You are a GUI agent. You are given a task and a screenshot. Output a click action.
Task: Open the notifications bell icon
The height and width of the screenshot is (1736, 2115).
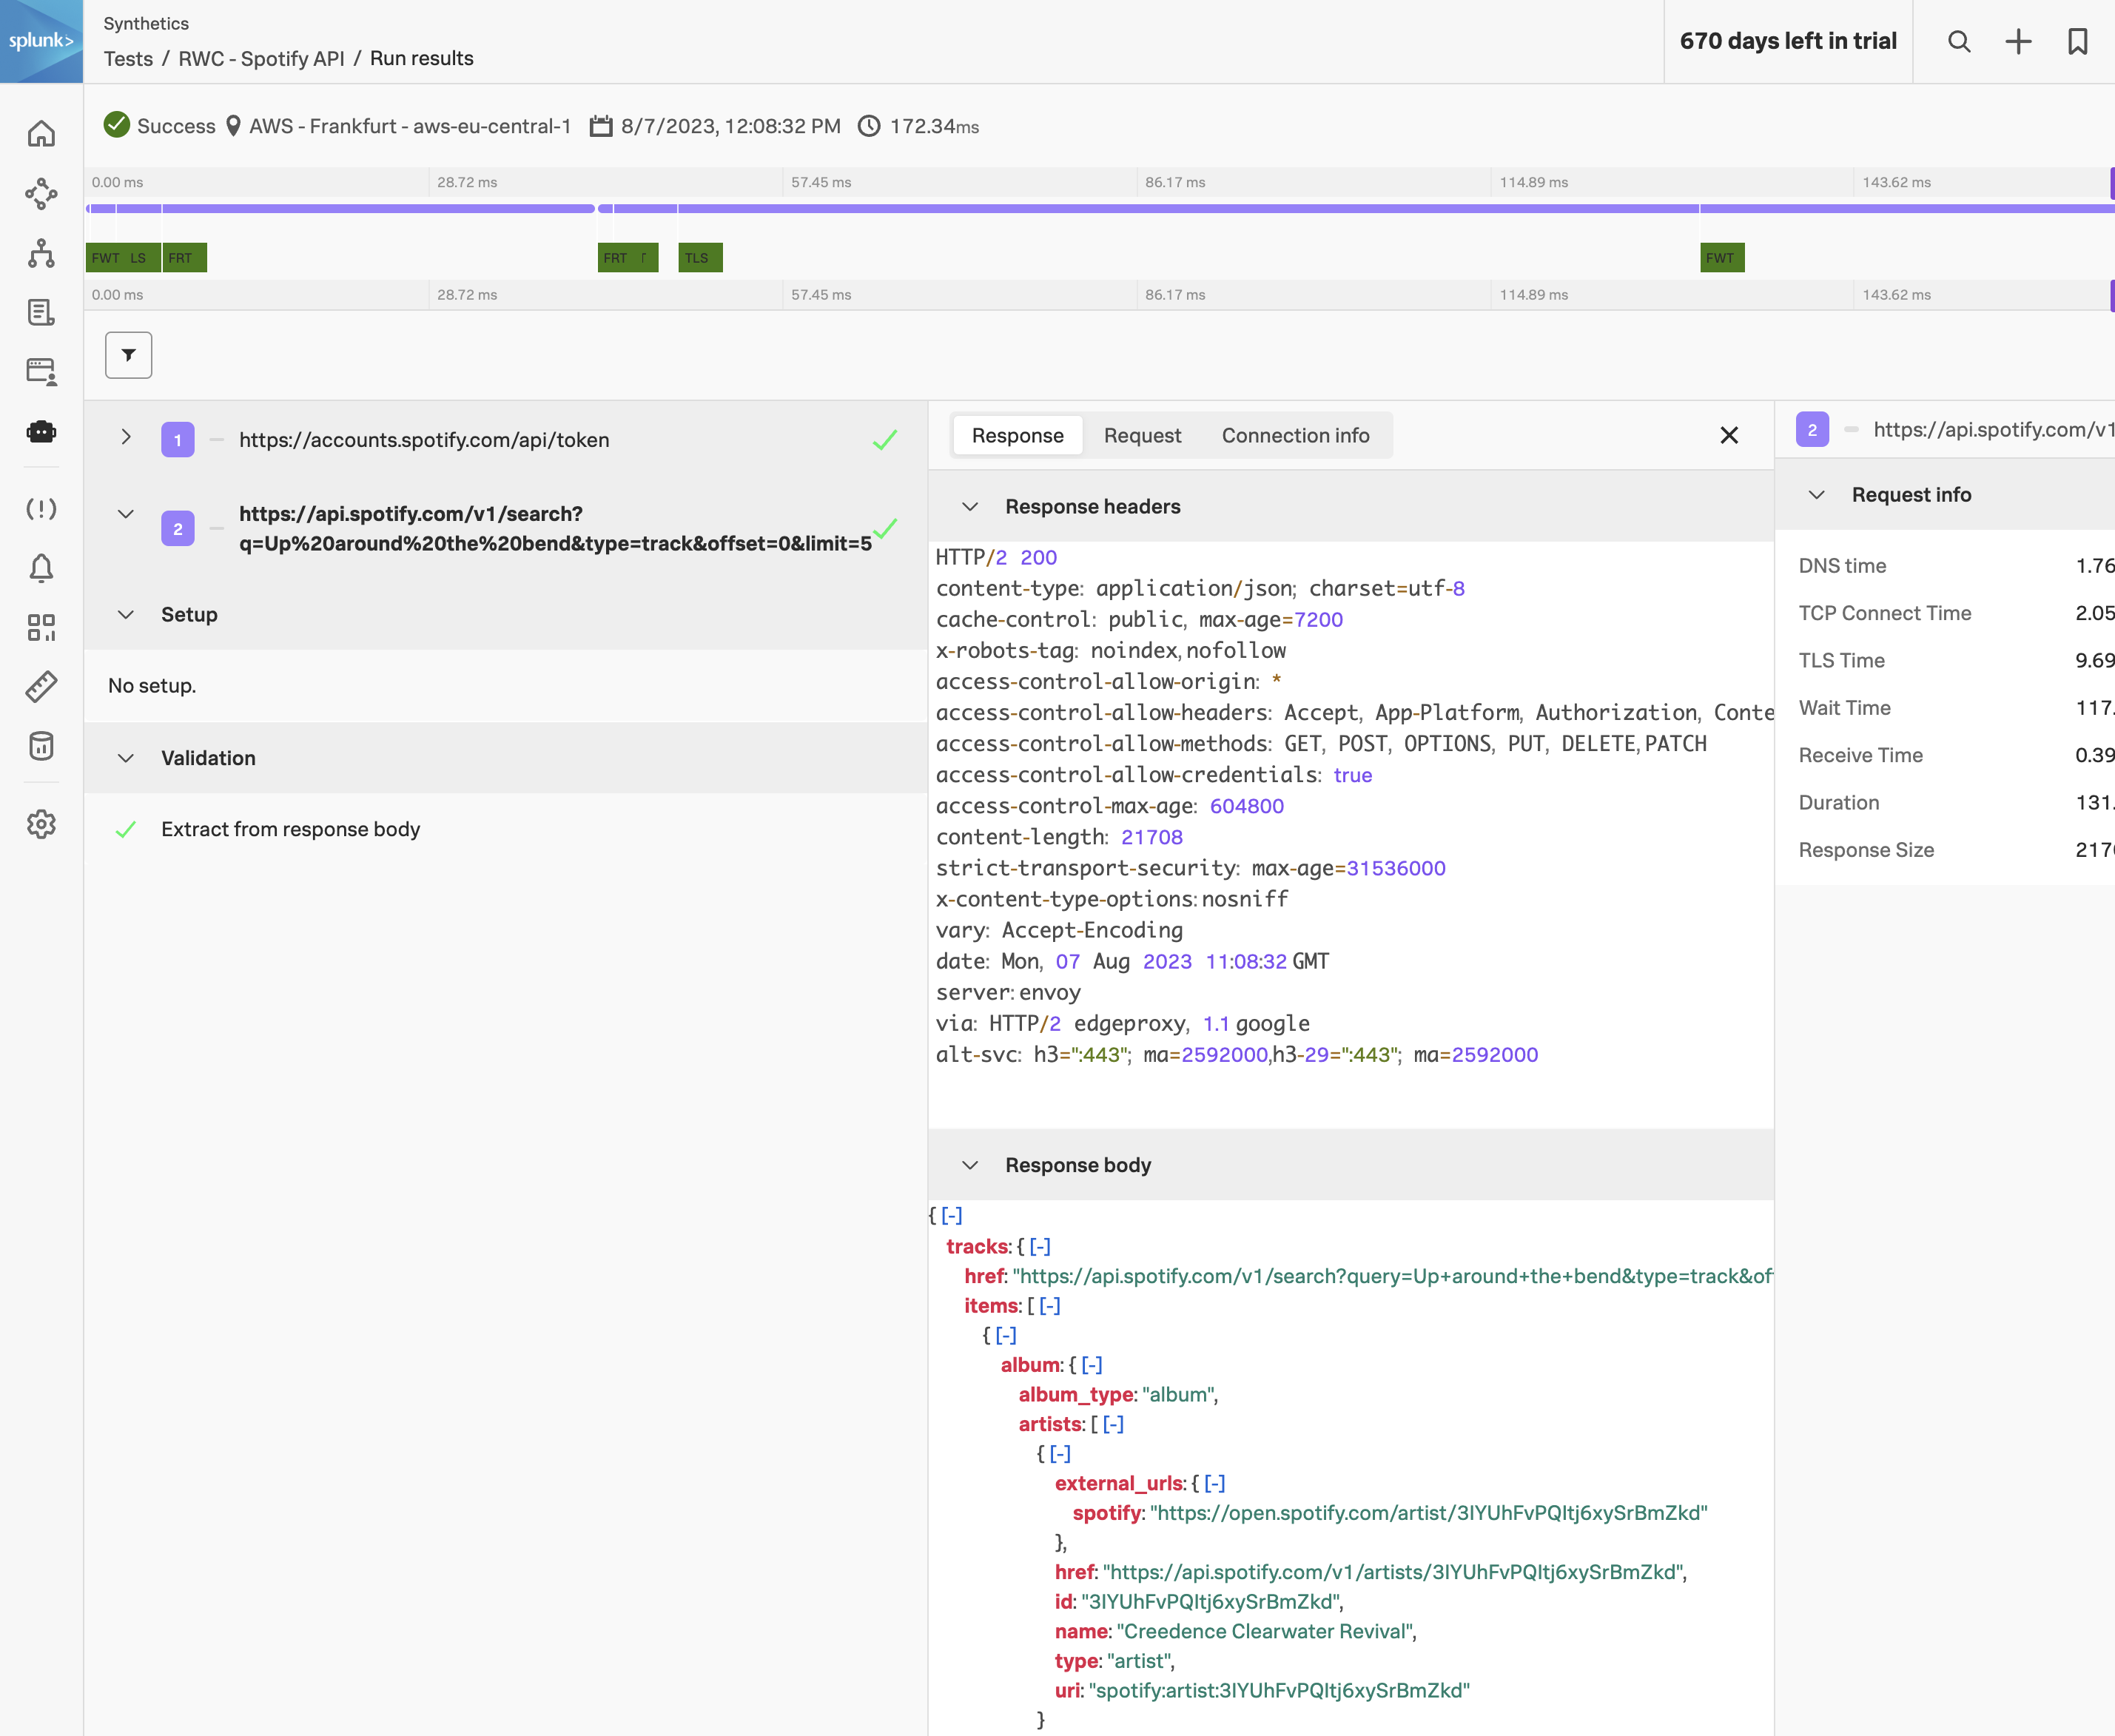click(41, 568)
